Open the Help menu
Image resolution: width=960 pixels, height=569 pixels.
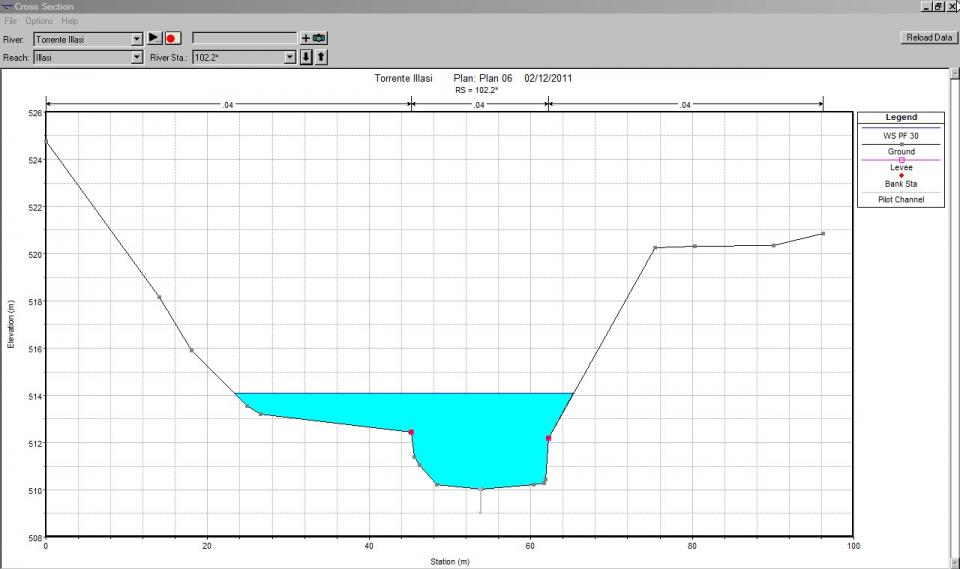69,21
